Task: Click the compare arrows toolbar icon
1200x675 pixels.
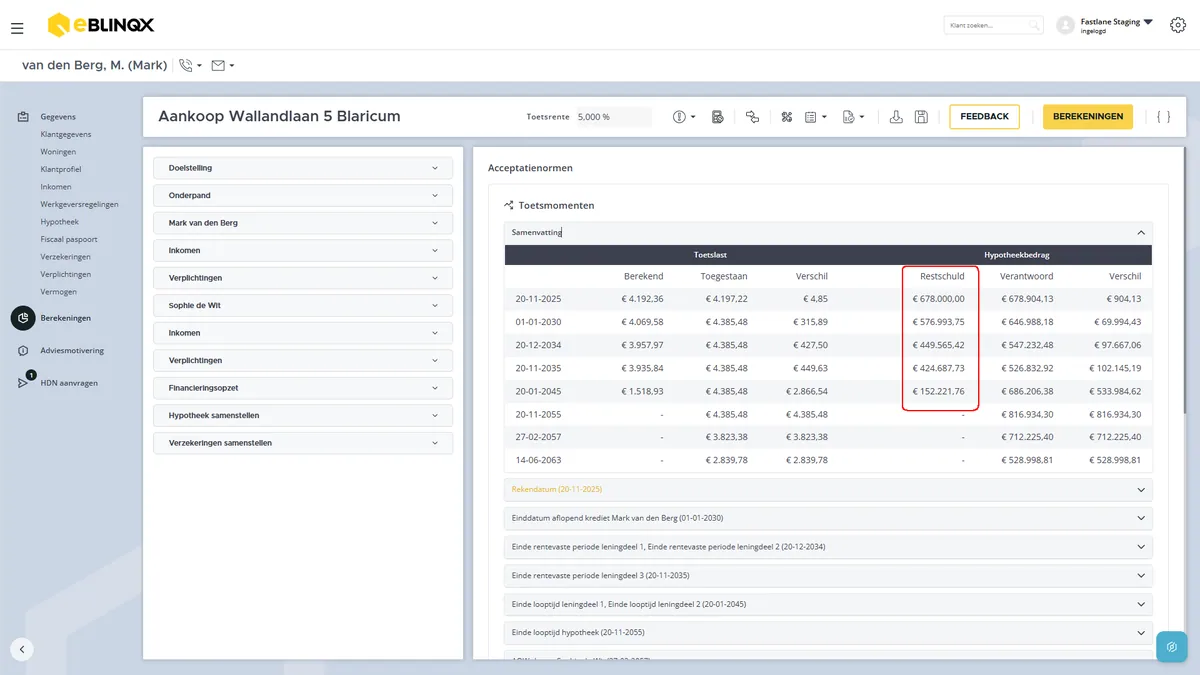Action: pos(752,117)
